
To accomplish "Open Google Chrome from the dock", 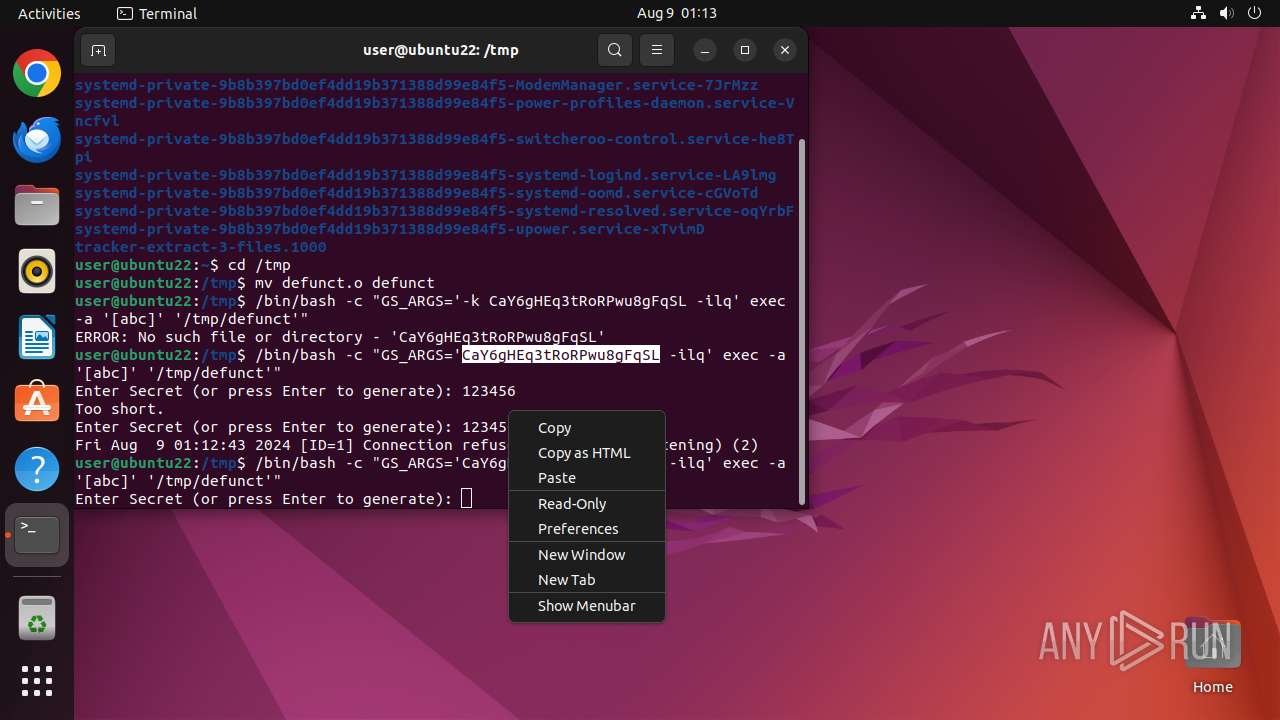I will point(37,73).
